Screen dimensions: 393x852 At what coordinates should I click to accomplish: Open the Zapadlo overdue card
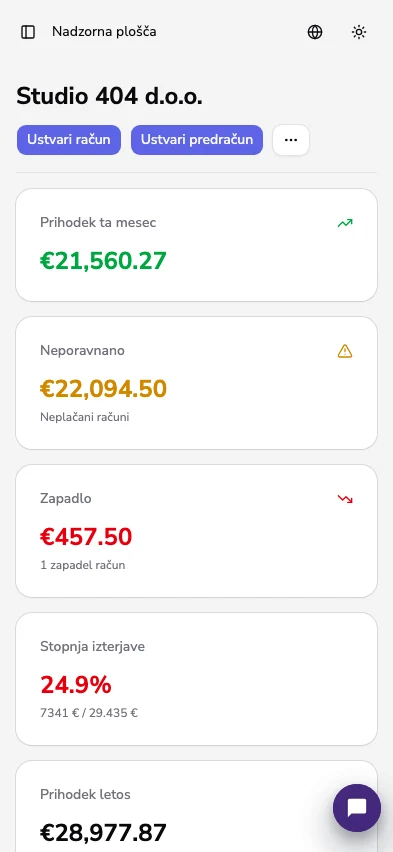196,531
